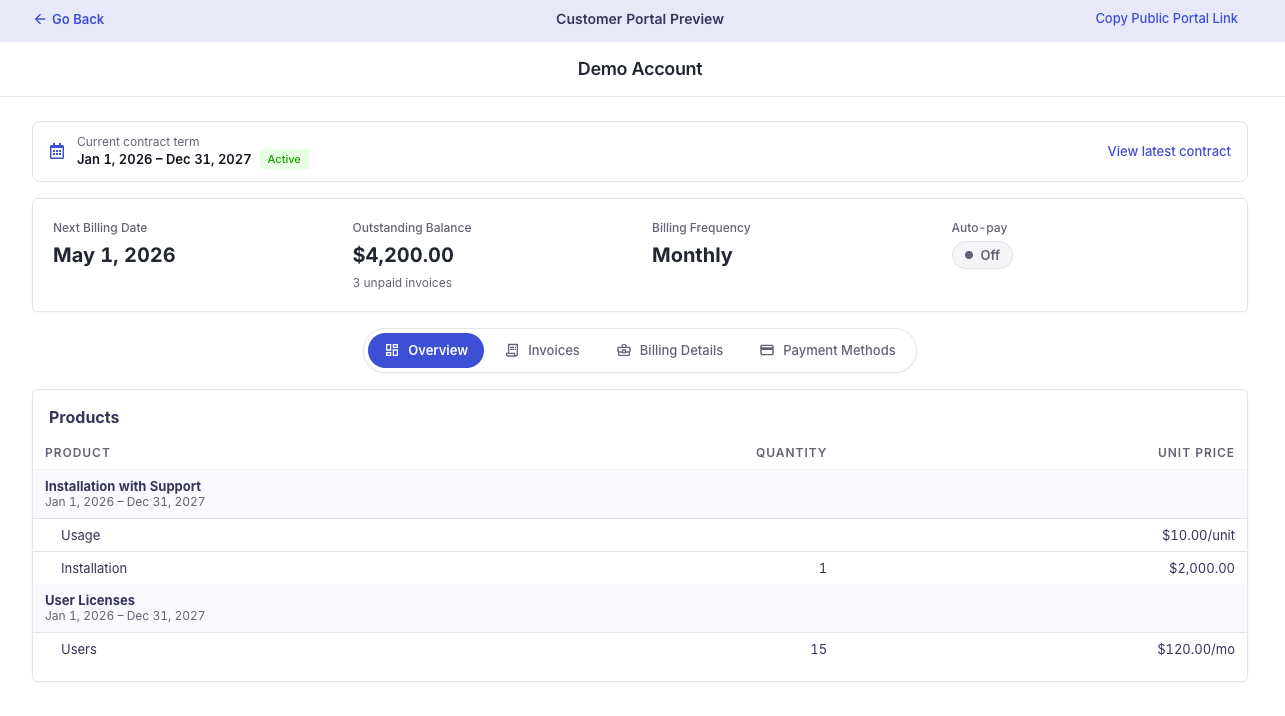The width and height of the screenshot is (1285, 716).
Task: Click the Users quantity 15
Action: 818,649
